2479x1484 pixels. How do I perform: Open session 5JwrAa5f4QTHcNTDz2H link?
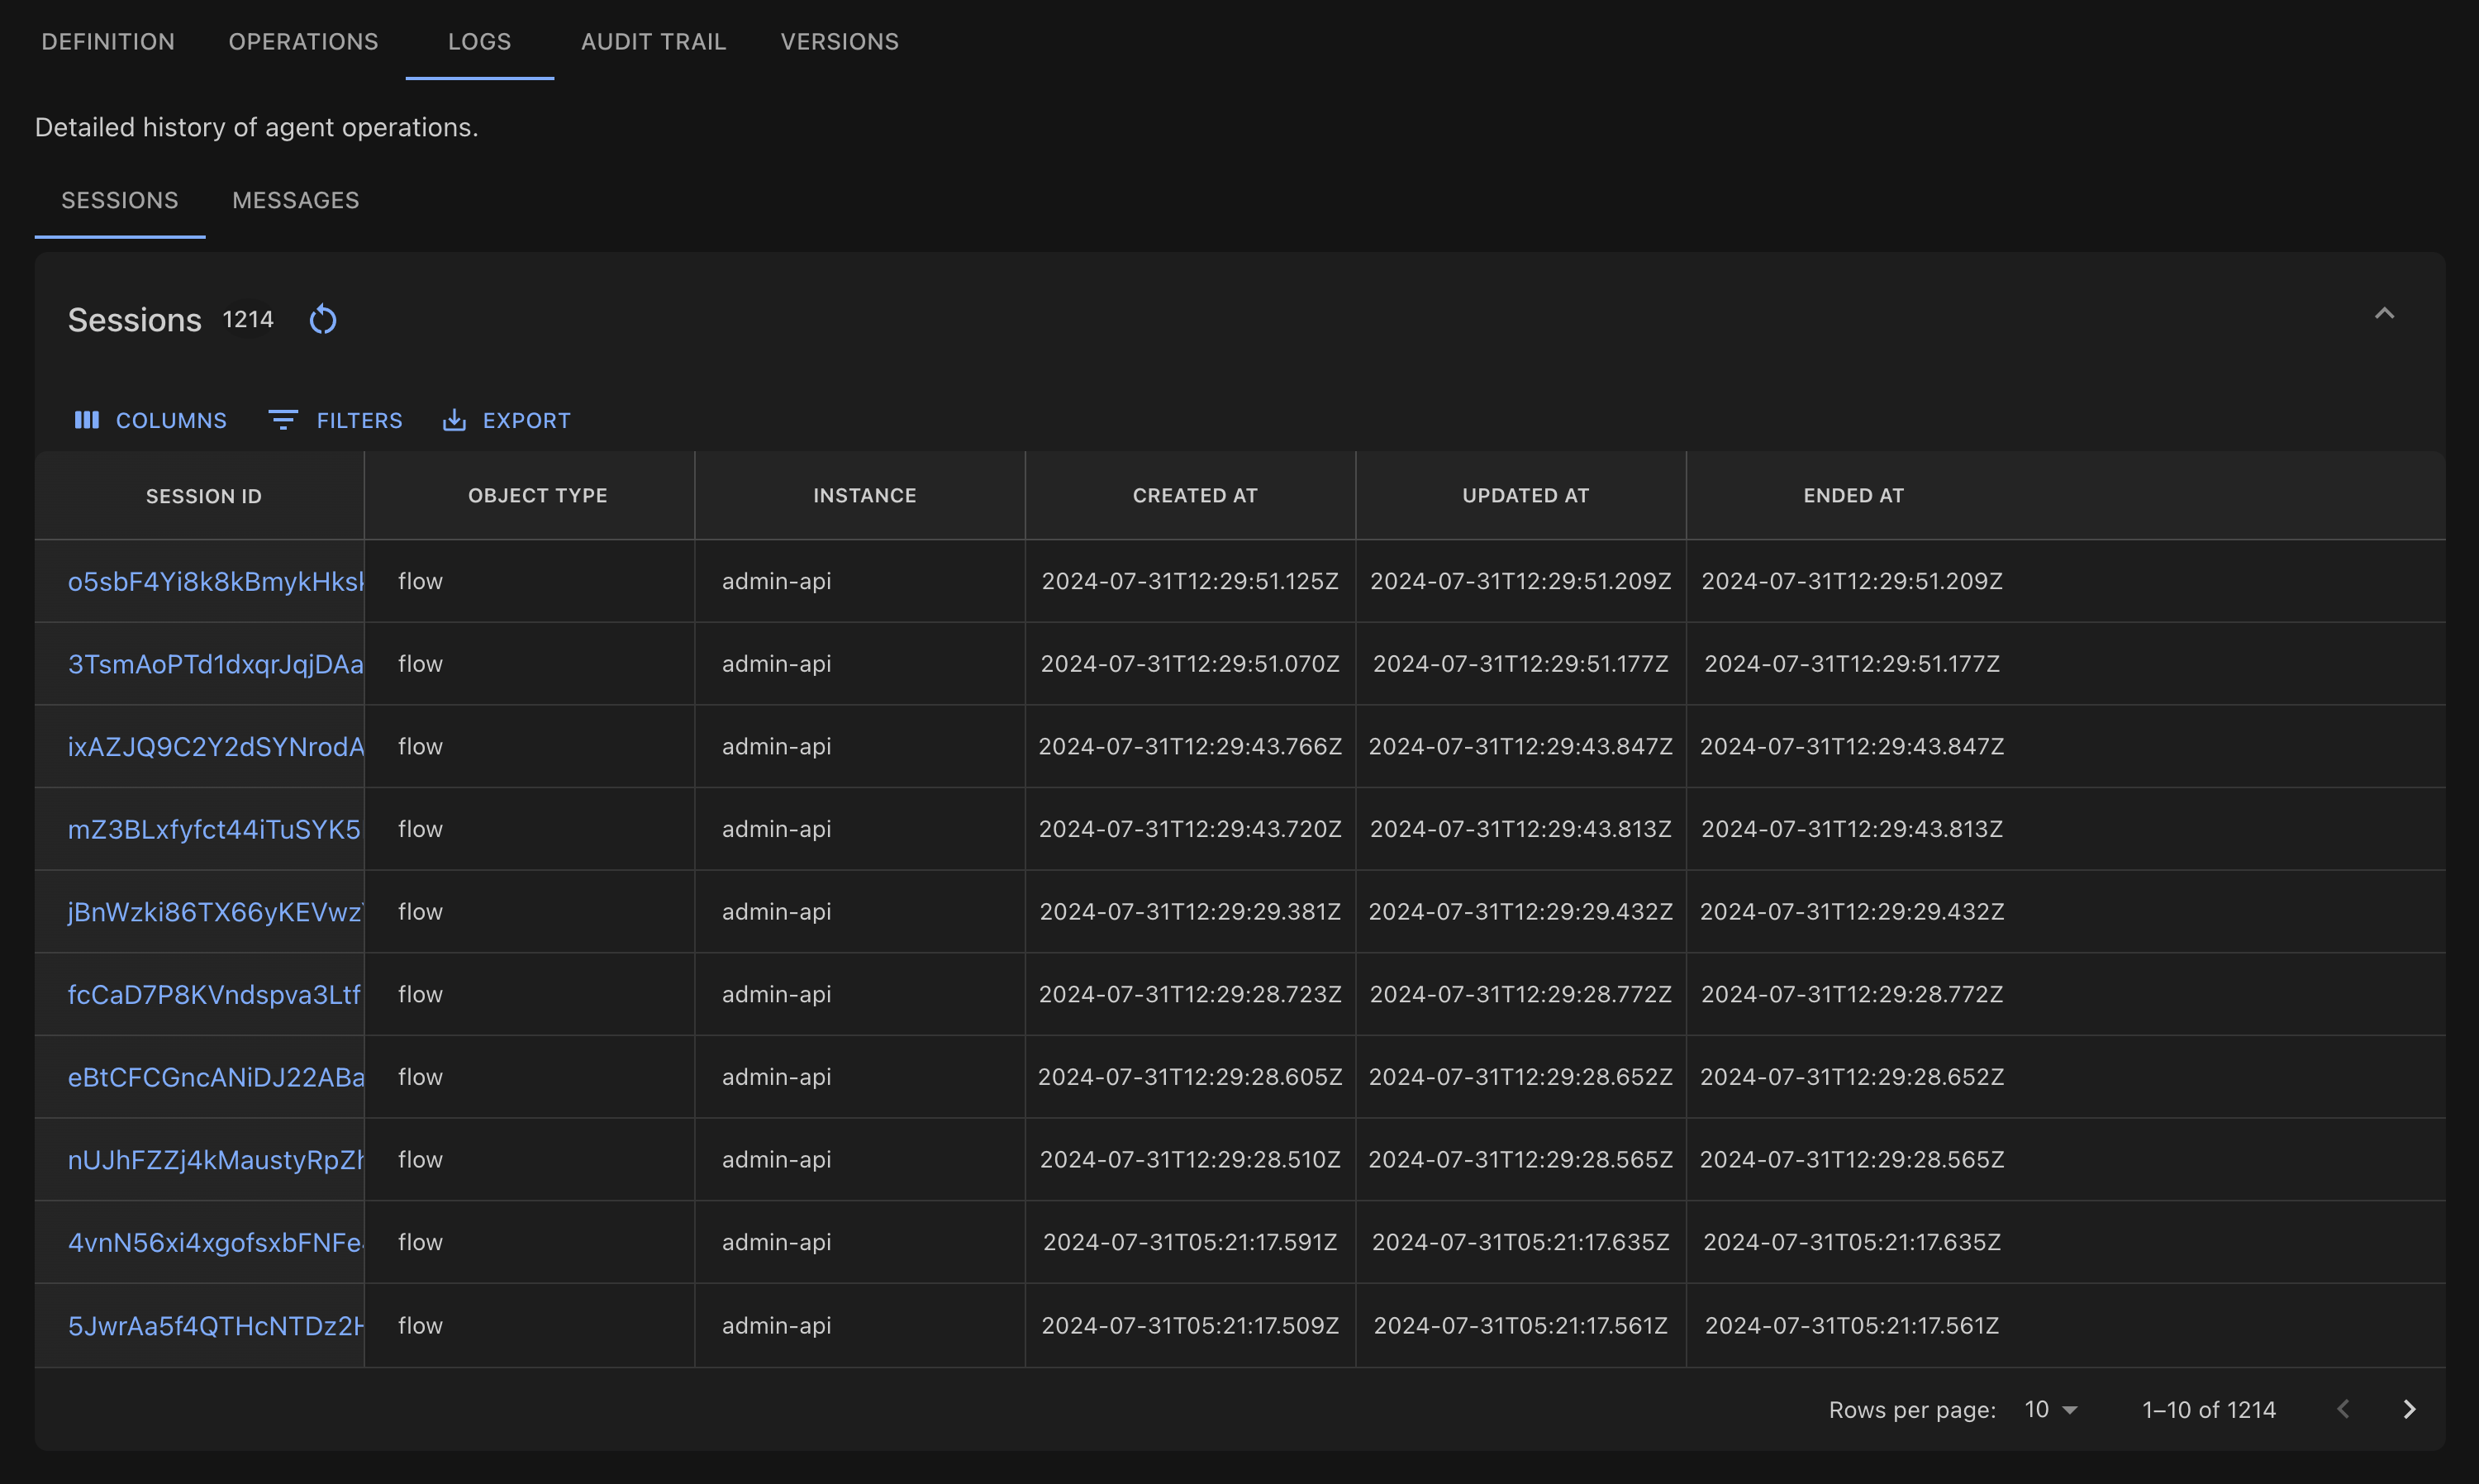tap(215, 1326)
